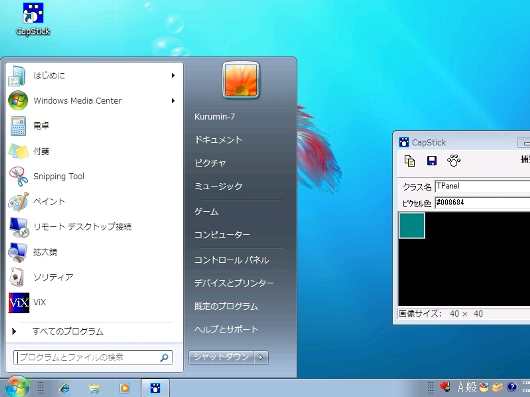This screenshot has height=397, width=530.
Task: Click the search magnifier icon in Start menu
Action: [164, 357]
